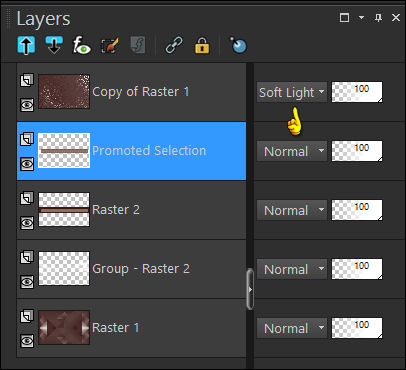Click the link layers chain icon
Viewport: 406px width, 370px height.
point(174,45)
